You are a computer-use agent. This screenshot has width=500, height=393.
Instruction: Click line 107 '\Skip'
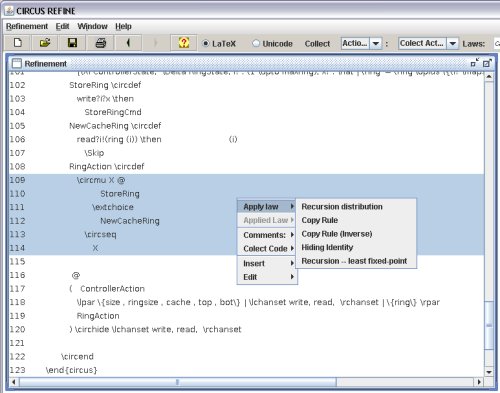(x=94, y=153)
